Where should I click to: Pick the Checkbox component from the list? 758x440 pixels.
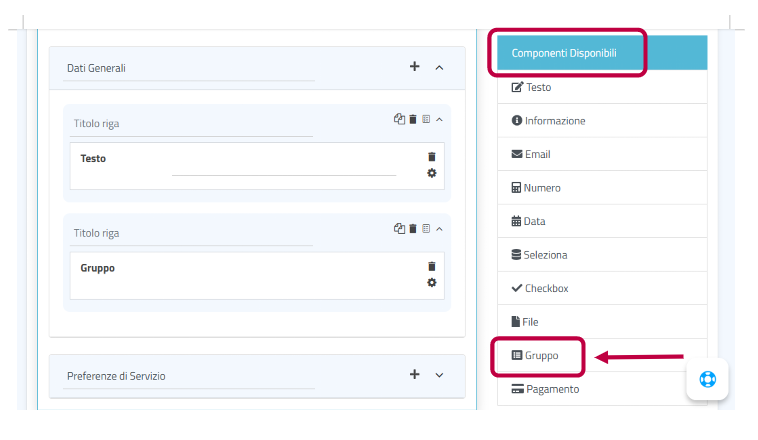point(539,289)
